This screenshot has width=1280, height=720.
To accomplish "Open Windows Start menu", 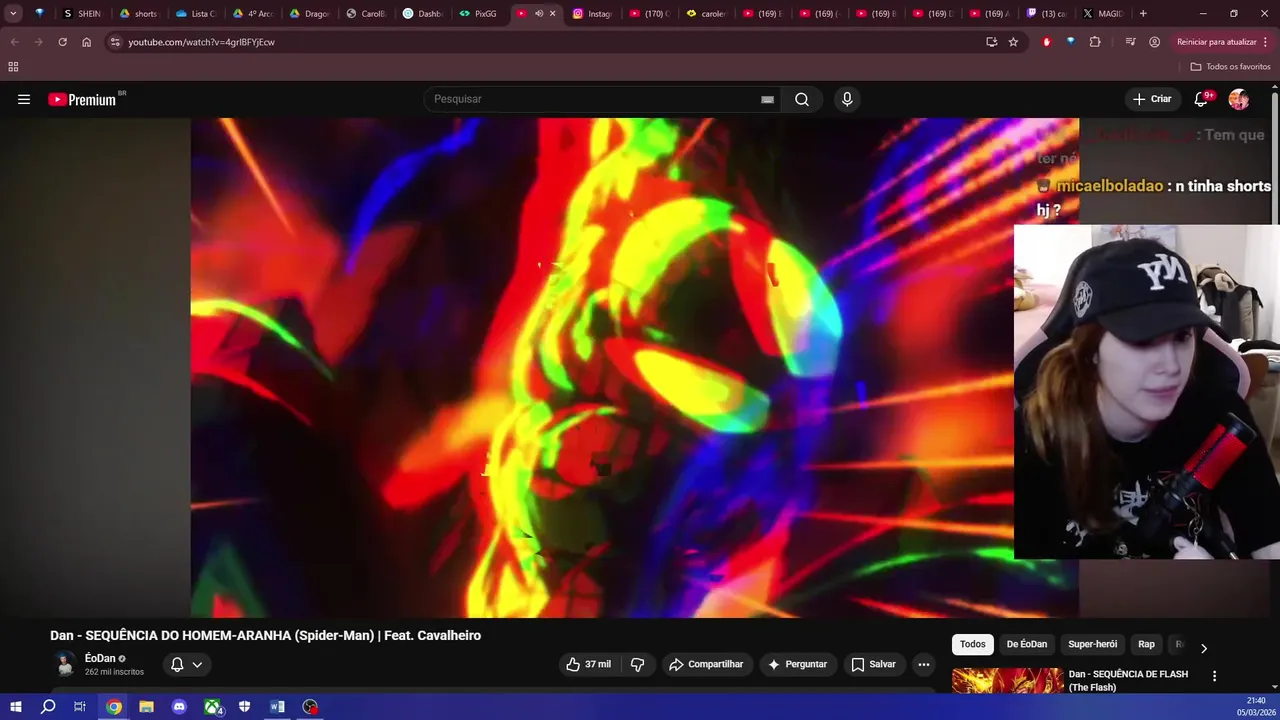I will [16, 707].
